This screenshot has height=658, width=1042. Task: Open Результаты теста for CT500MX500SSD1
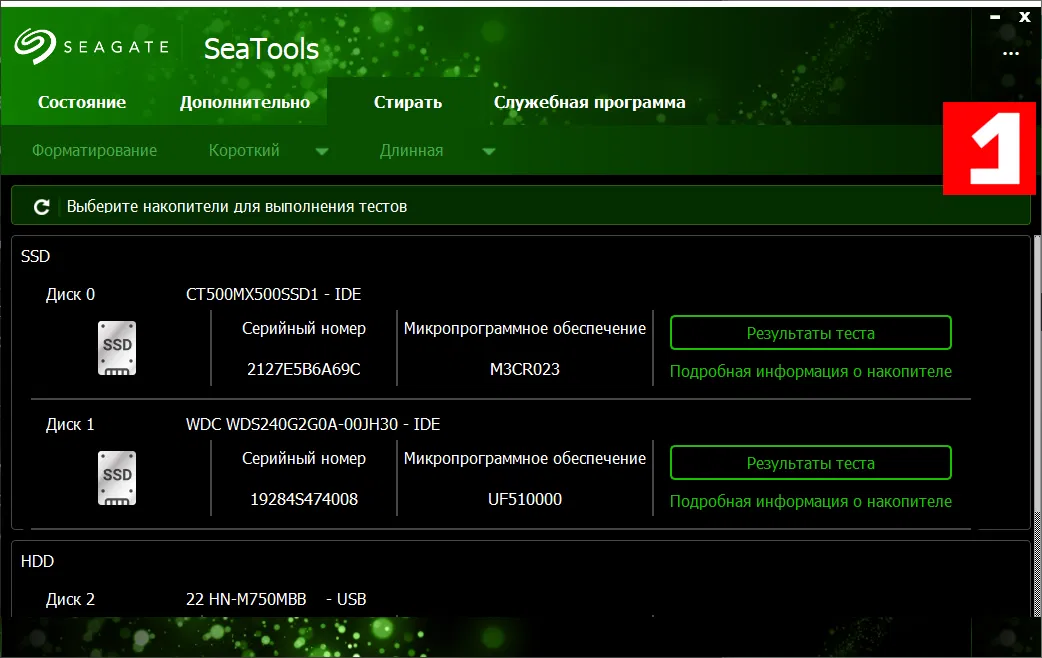811,332
